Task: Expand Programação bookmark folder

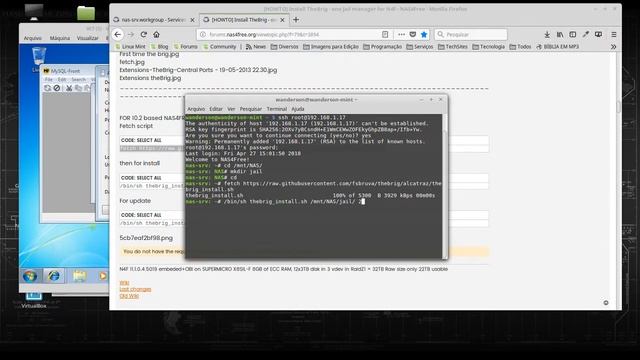Action: pos(382,47)
